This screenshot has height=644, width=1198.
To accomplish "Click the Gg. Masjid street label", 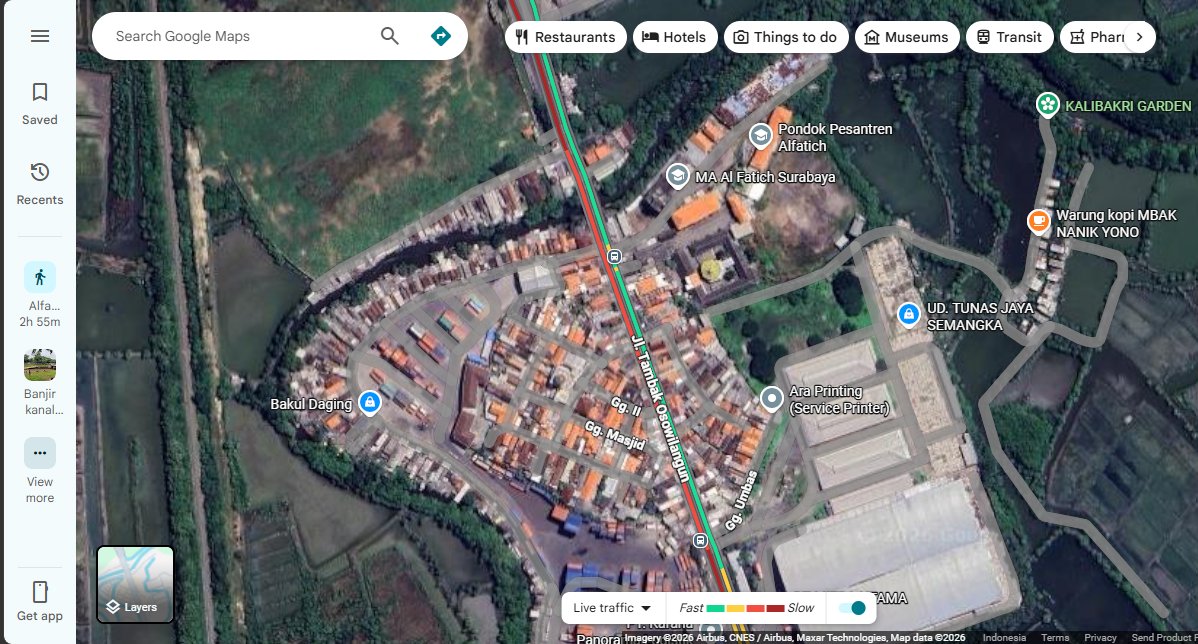I will (x=615, y=435).
